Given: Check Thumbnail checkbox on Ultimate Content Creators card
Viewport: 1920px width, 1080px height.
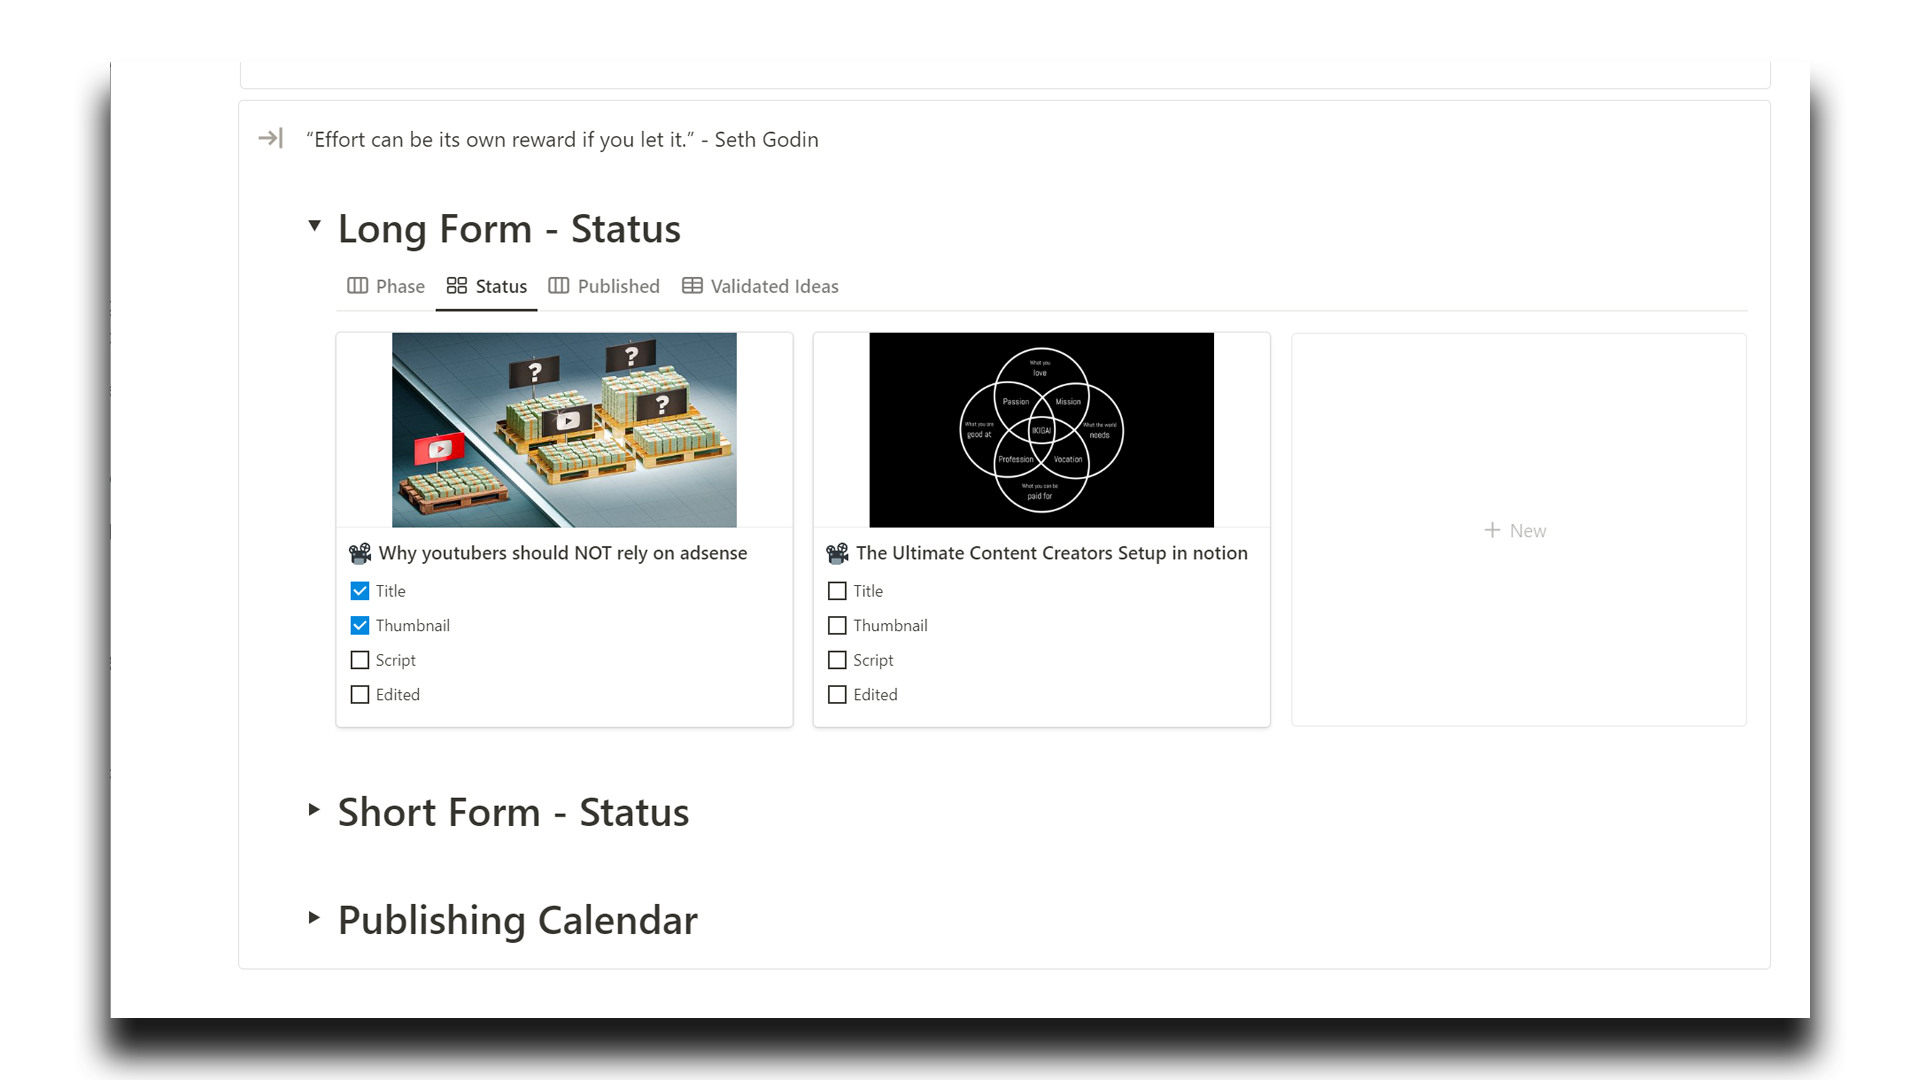Looking at the screenshot, I should click(x=838, y=626).
